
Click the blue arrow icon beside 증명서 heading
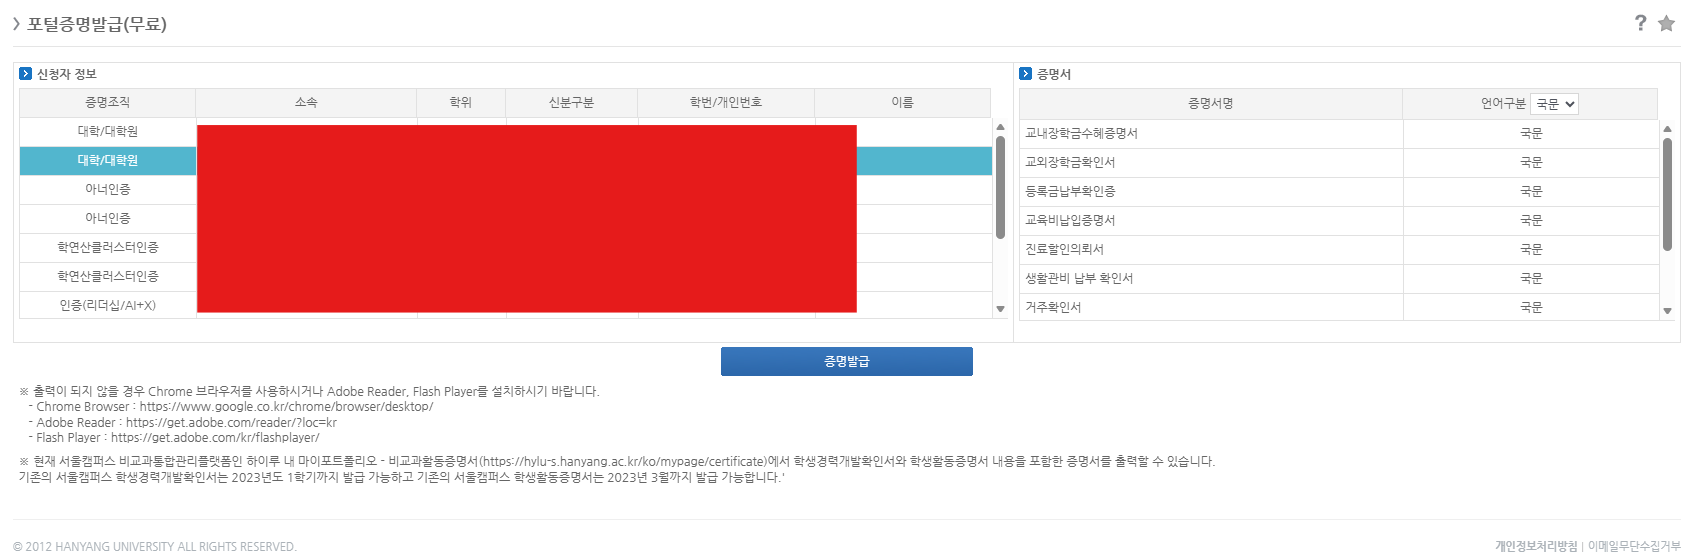(x=1026, y=74)
